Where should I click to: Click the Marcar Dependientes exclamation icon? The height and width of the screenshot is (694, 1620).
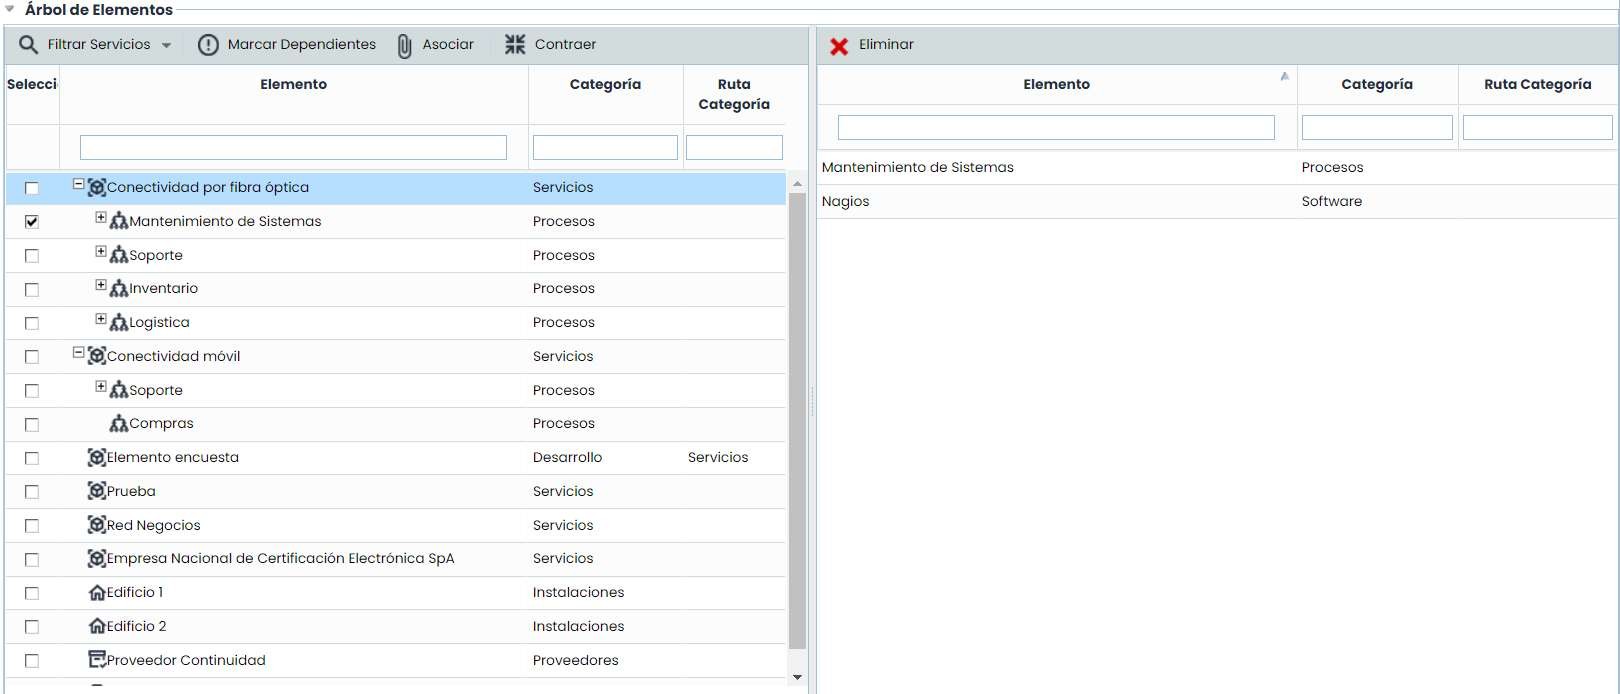tap(208, 45)
